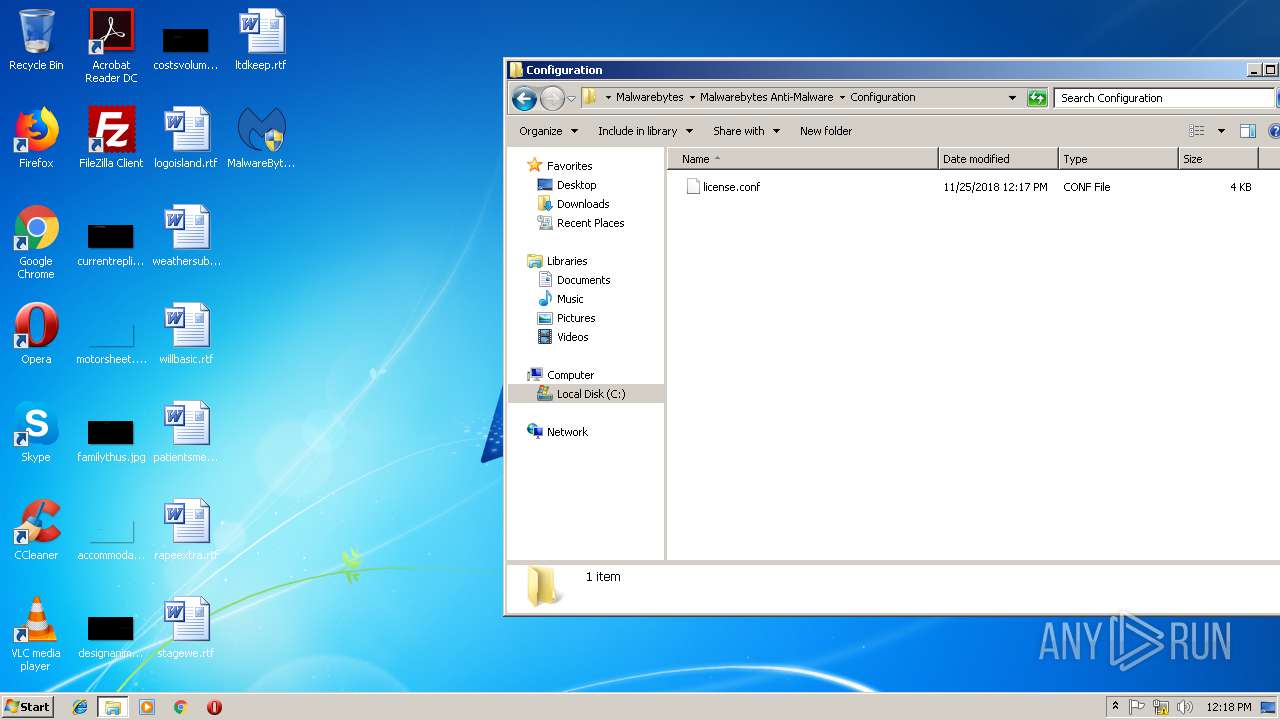
Task: Sort by the Size column
Action: [x=1218, y=159]
